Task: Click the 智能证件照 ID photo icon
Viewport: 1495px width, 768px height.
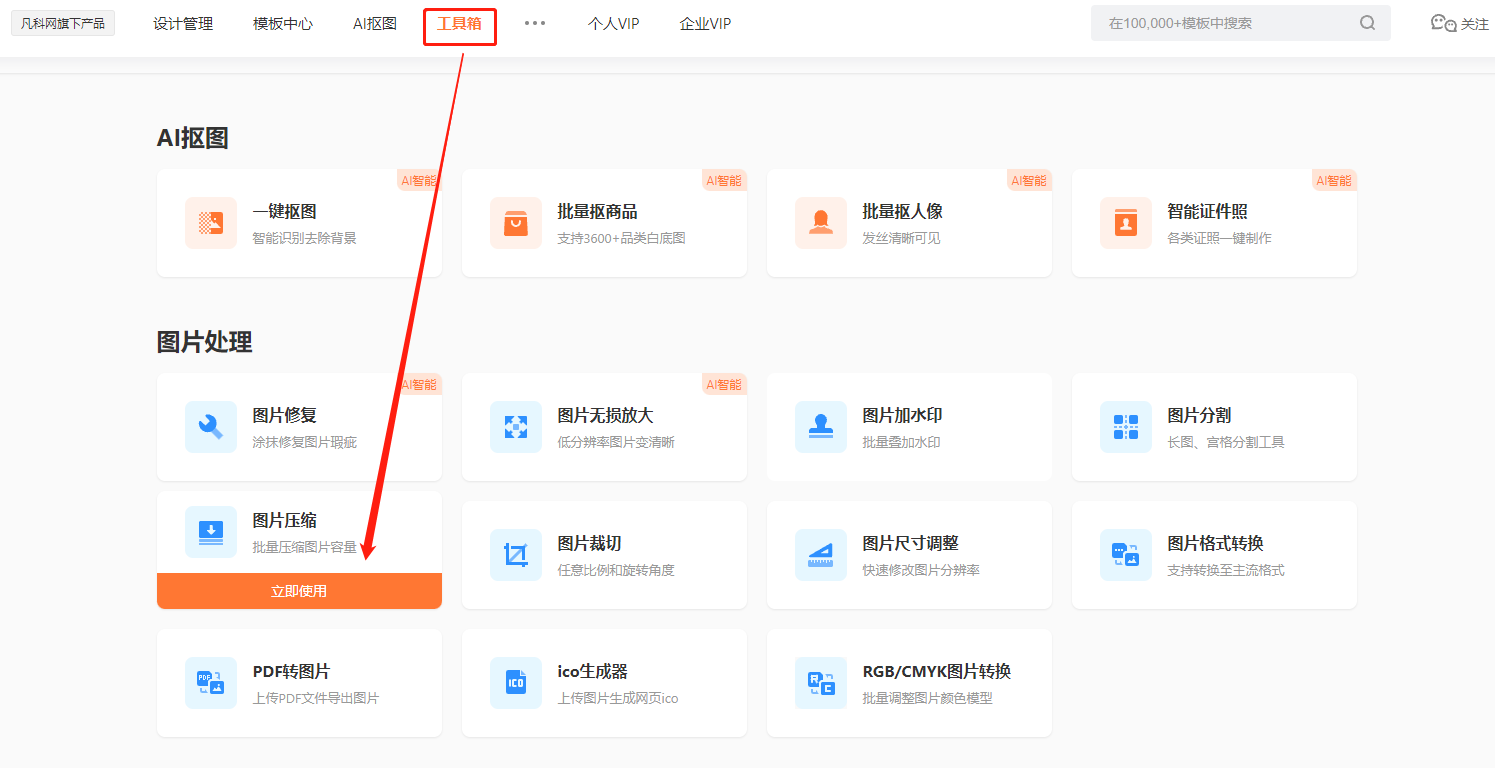Action: pyautogui.click(x=1126, y=223)
